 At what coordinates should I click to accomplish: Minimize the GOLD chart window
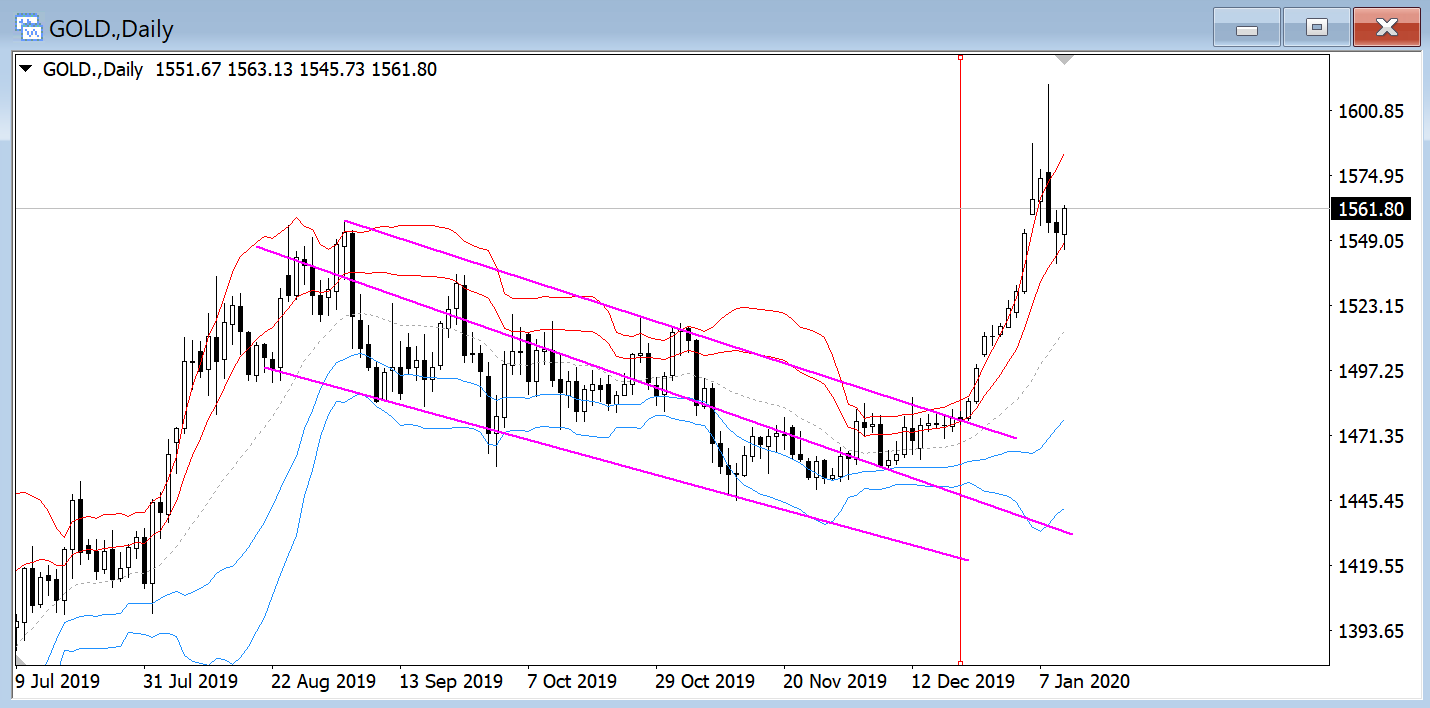point(1246,28)
